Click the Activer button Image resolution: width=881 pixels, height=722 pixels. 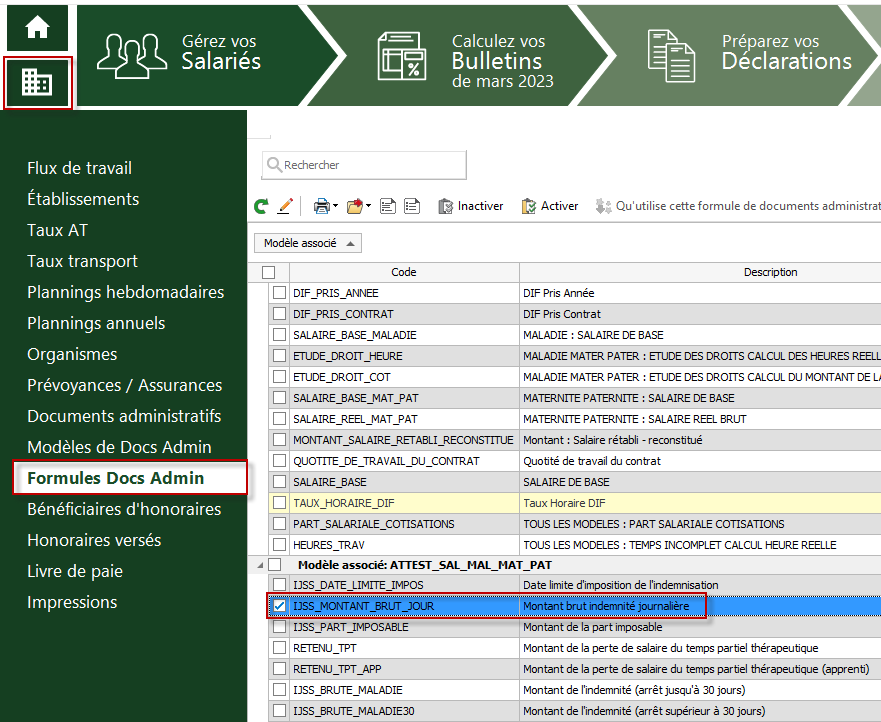coord(550,206)
